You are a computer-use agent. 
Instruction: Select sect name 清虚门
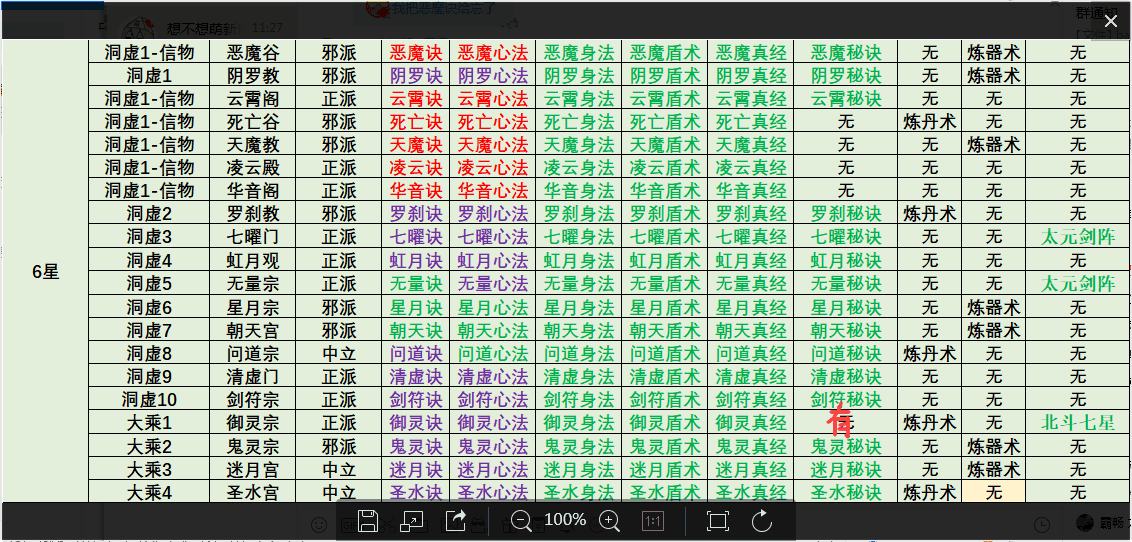(252, 375)
